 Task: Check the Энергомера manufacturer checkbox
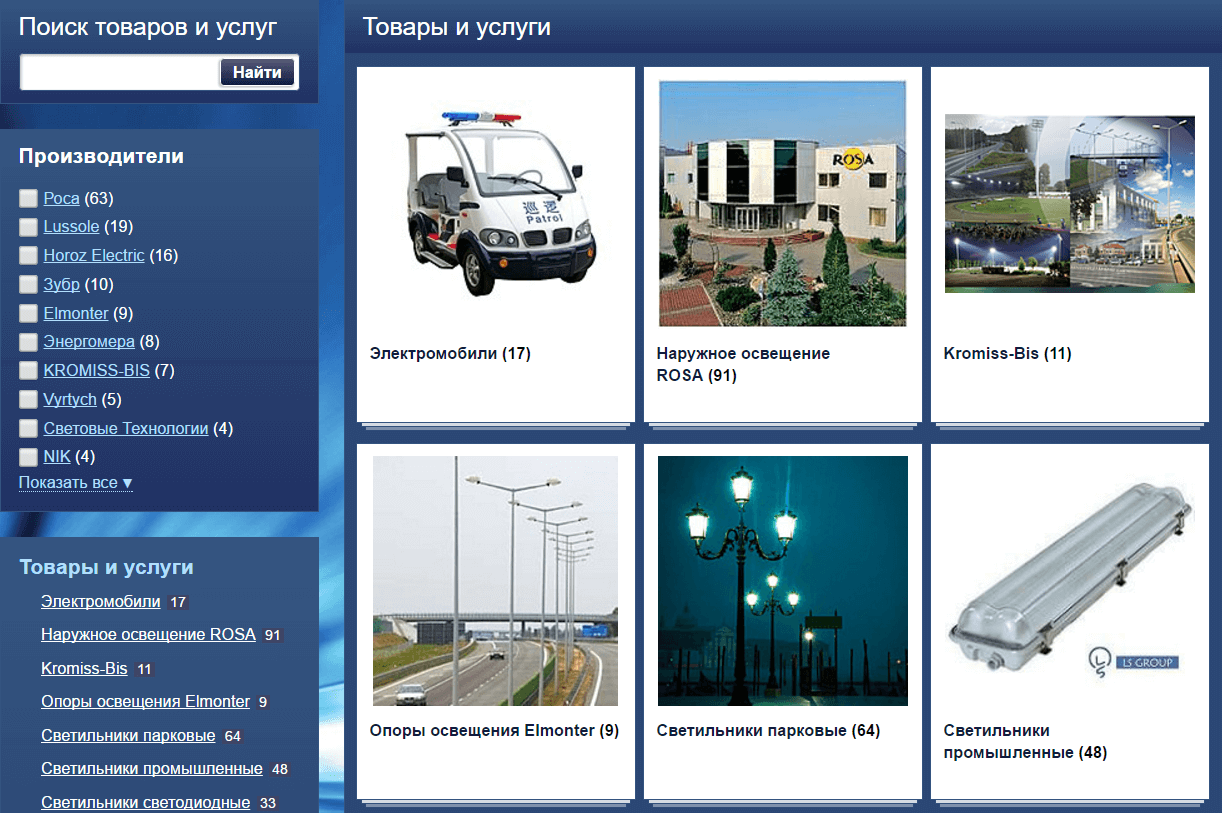28,342
